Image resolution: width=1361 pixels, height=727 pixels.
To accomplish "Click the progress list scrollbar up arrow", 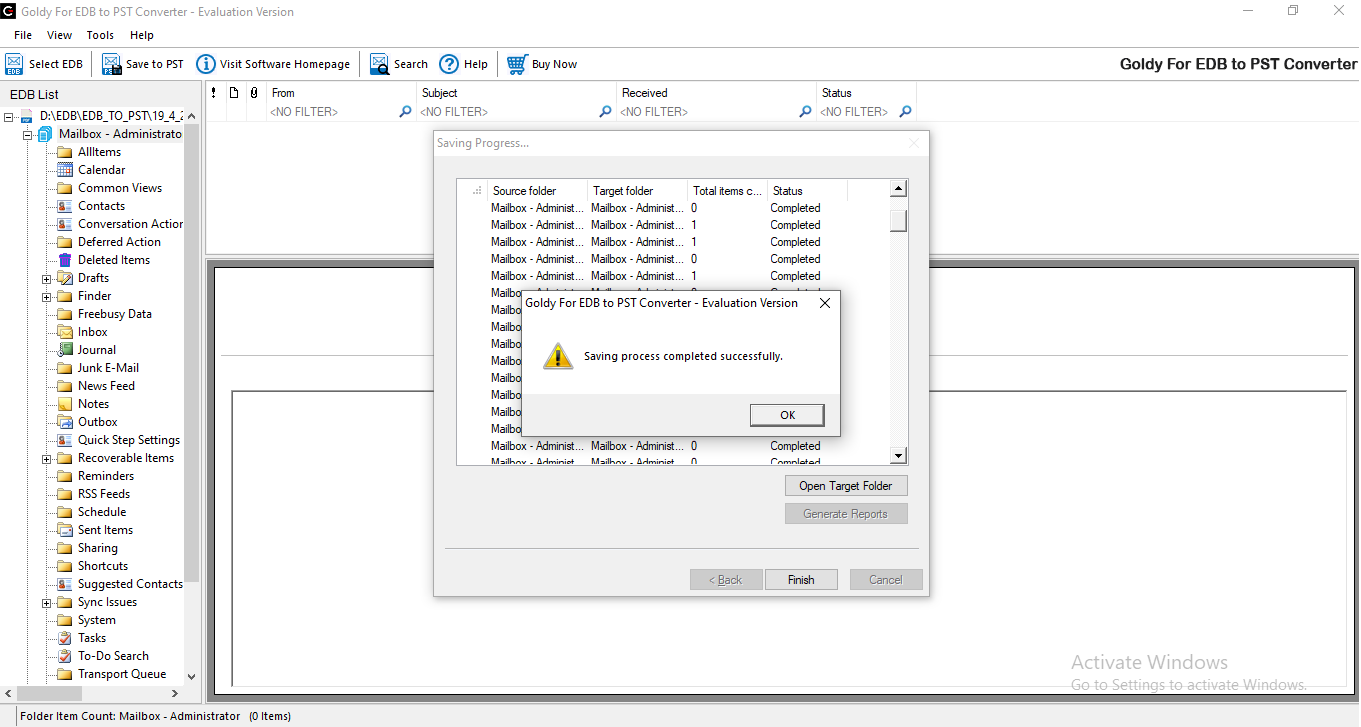I will pyautogui.click(x=898, y=189).
